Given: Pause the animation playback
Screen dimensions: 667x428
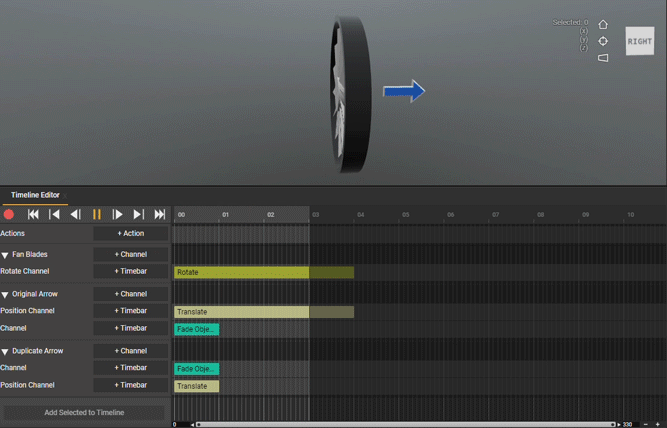Looking at the screenshot, I should (x=96, y=214).
